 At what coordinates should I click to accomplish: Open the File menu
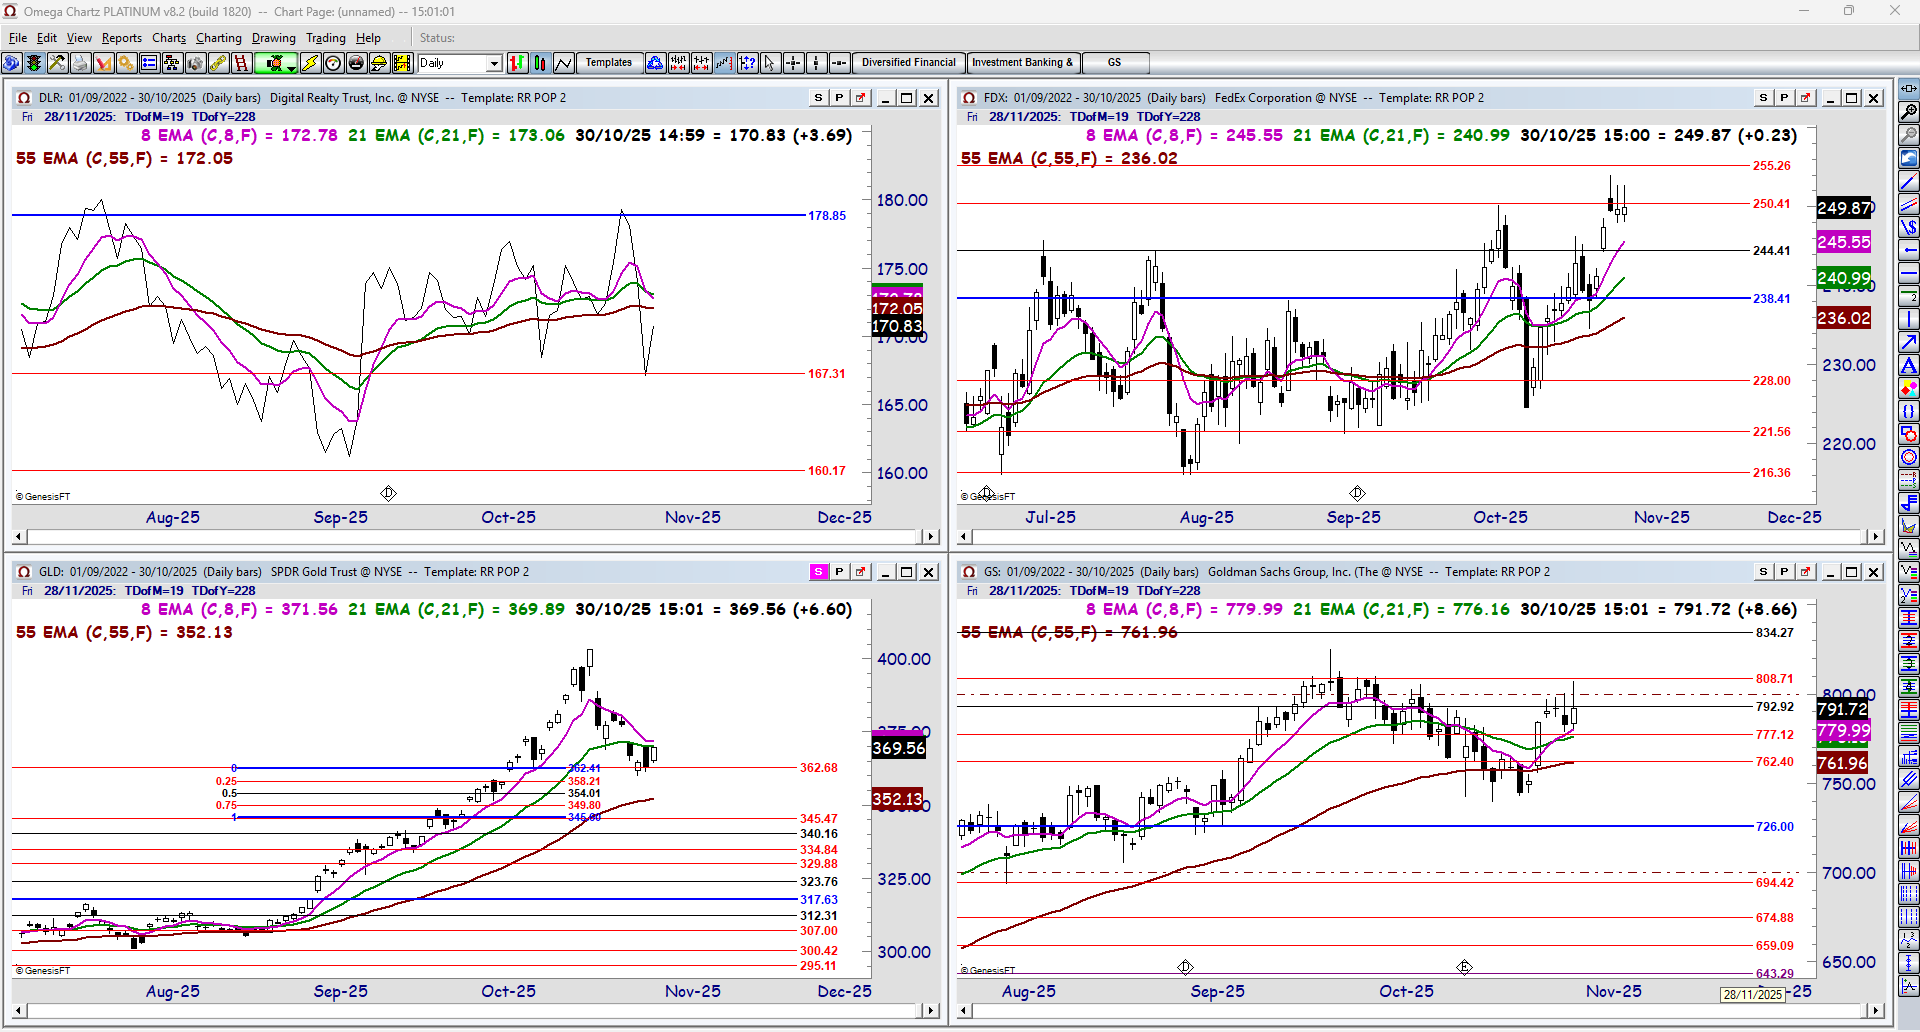point(18,38)
